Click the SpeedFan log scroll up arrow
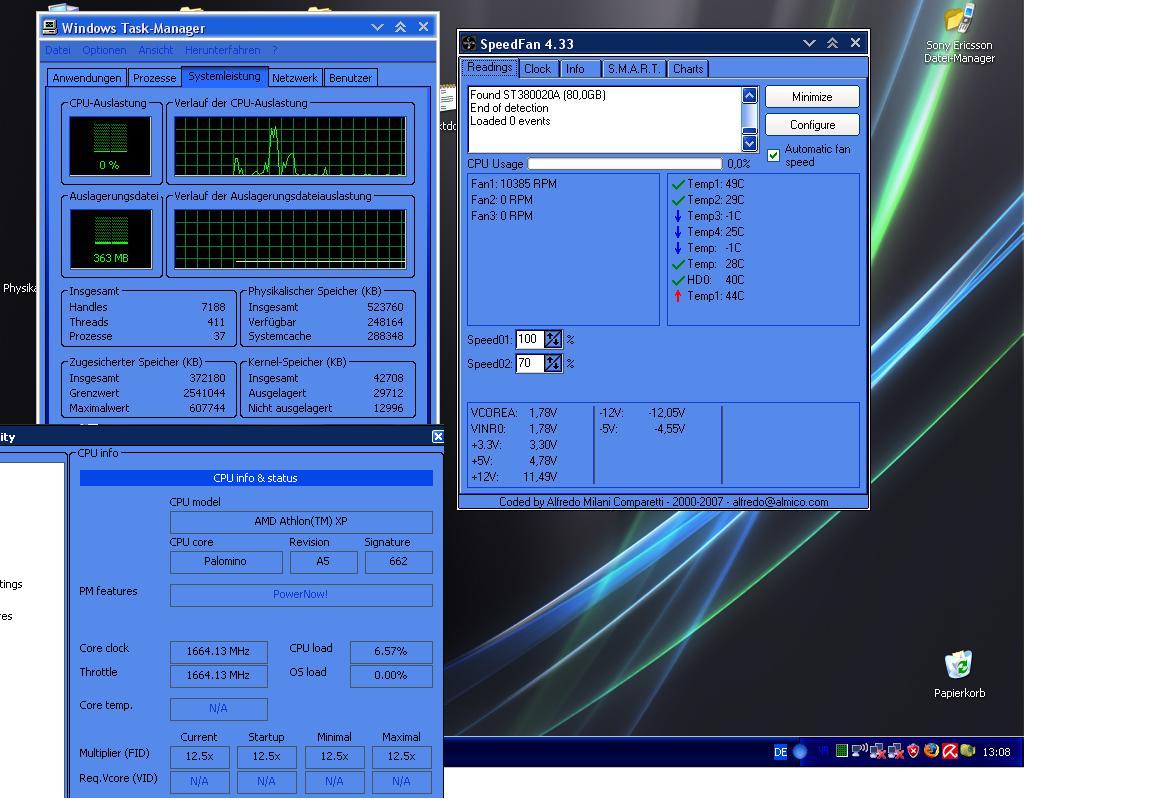 coord(750,95)
